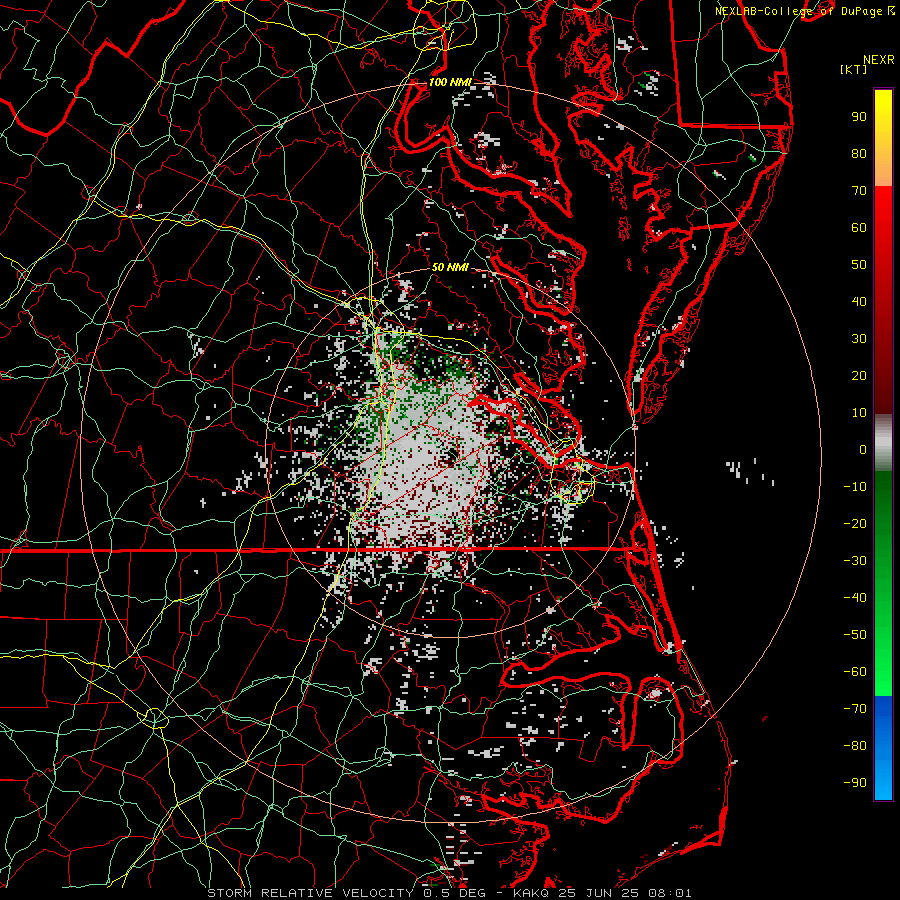Click the -90 value on velocity scale

[x=855, y=783]
